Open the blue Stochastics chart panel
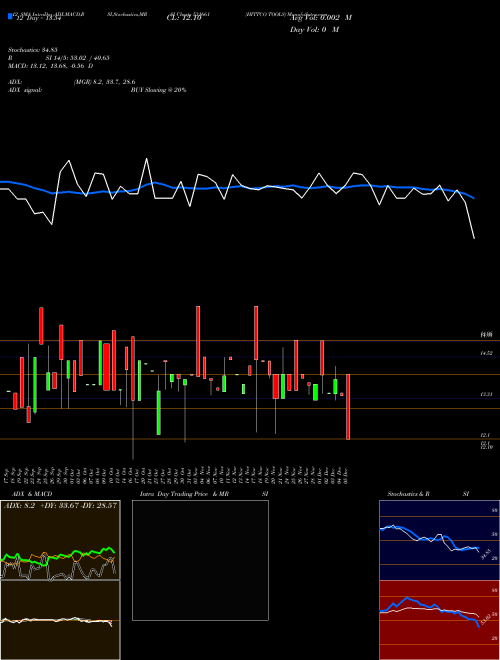500x660 pixels. [x=439, y=540]
